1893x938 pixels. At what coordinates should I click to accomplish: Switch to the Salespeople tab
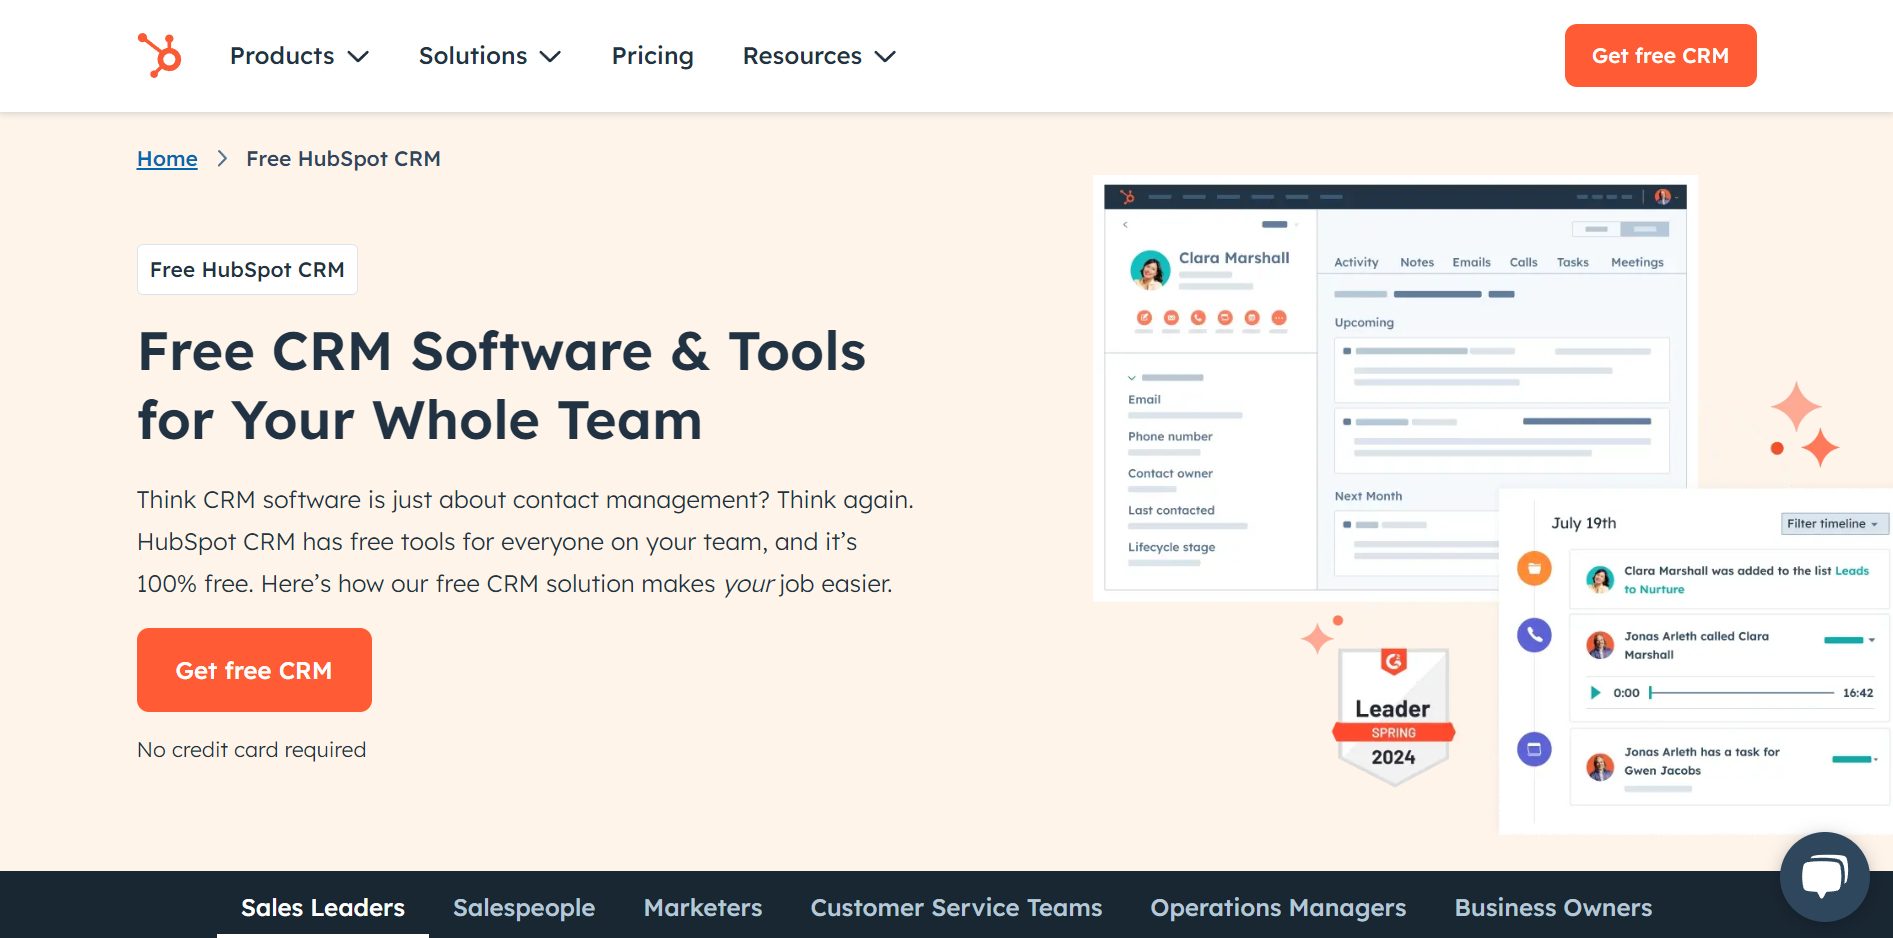coord(524,908)
